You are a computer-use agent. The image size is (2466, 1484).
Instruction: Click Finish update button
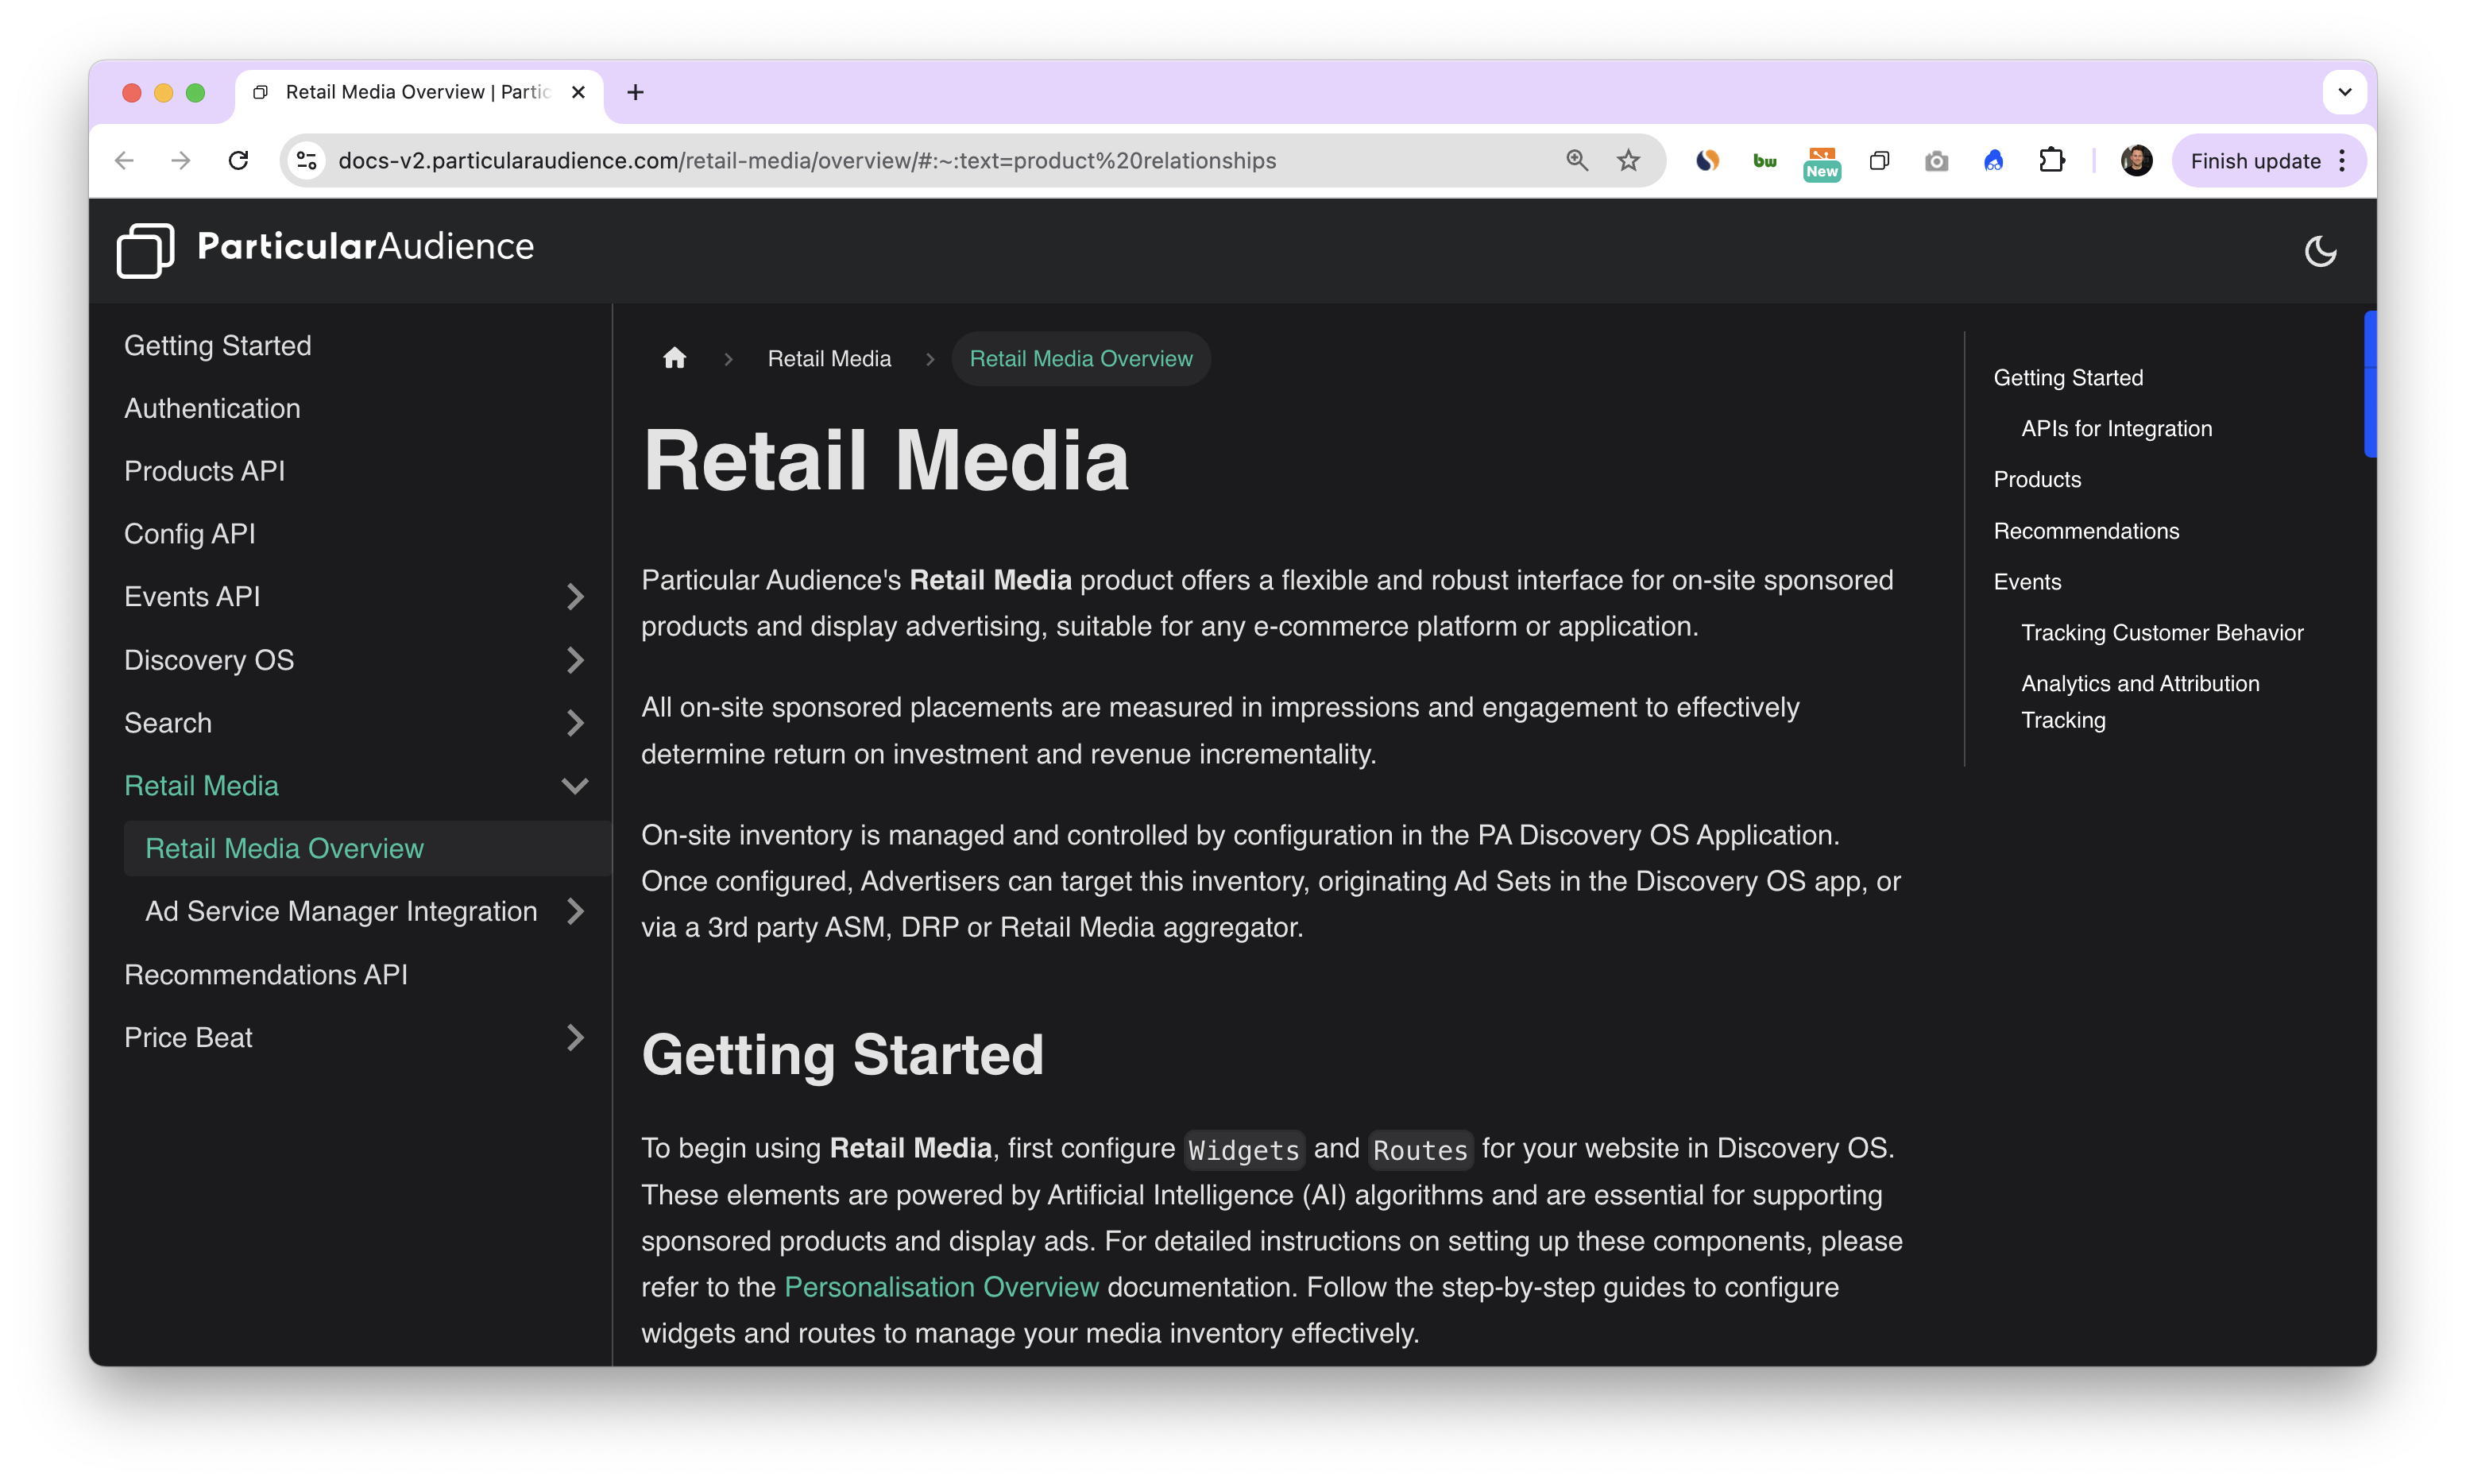[x=2254, y=161]
